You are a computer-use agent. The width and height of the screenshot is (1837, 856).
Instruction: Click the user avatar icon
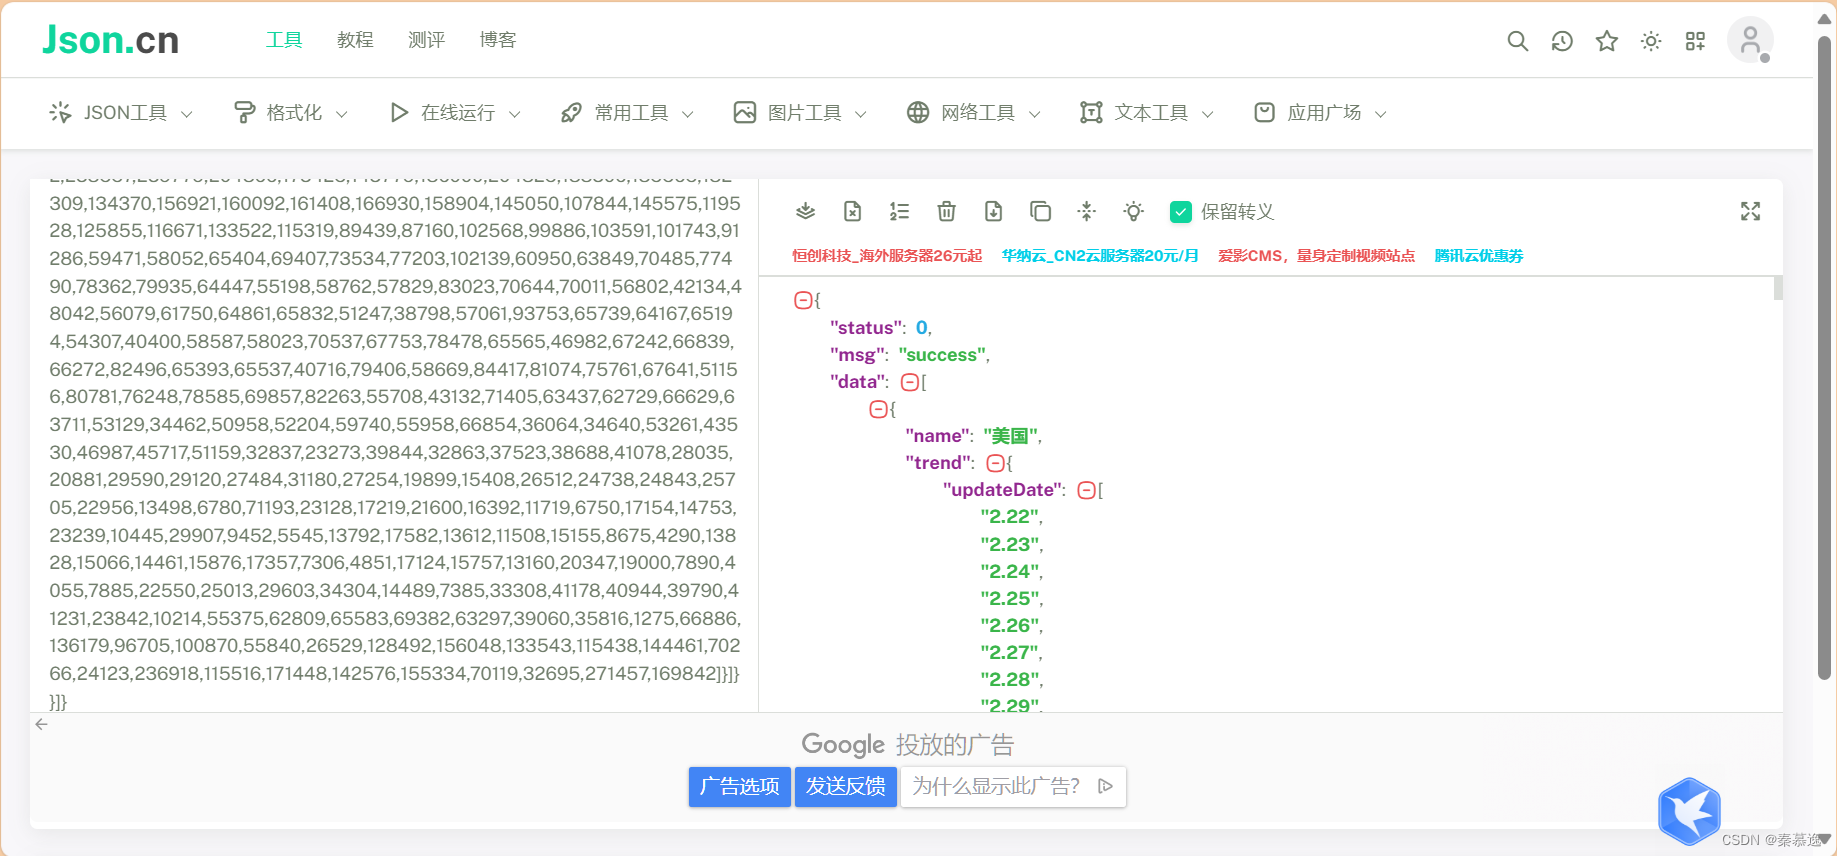point(1750,40)
